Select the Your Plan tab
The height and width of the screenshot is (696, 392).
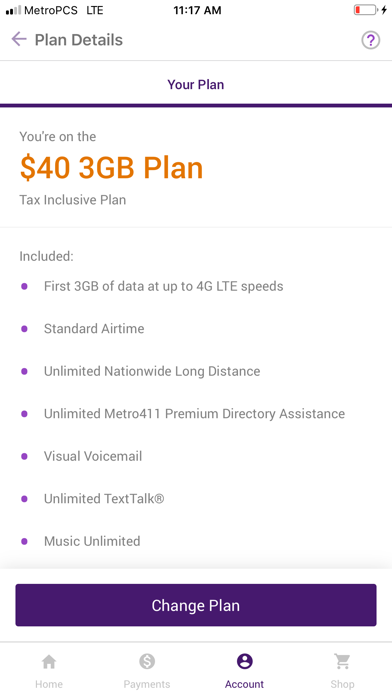[x=196, y=85]
